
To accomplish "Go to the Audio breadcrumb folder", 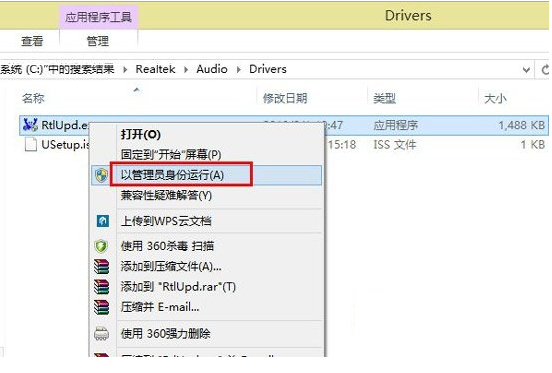I will [x=212, y=69].
